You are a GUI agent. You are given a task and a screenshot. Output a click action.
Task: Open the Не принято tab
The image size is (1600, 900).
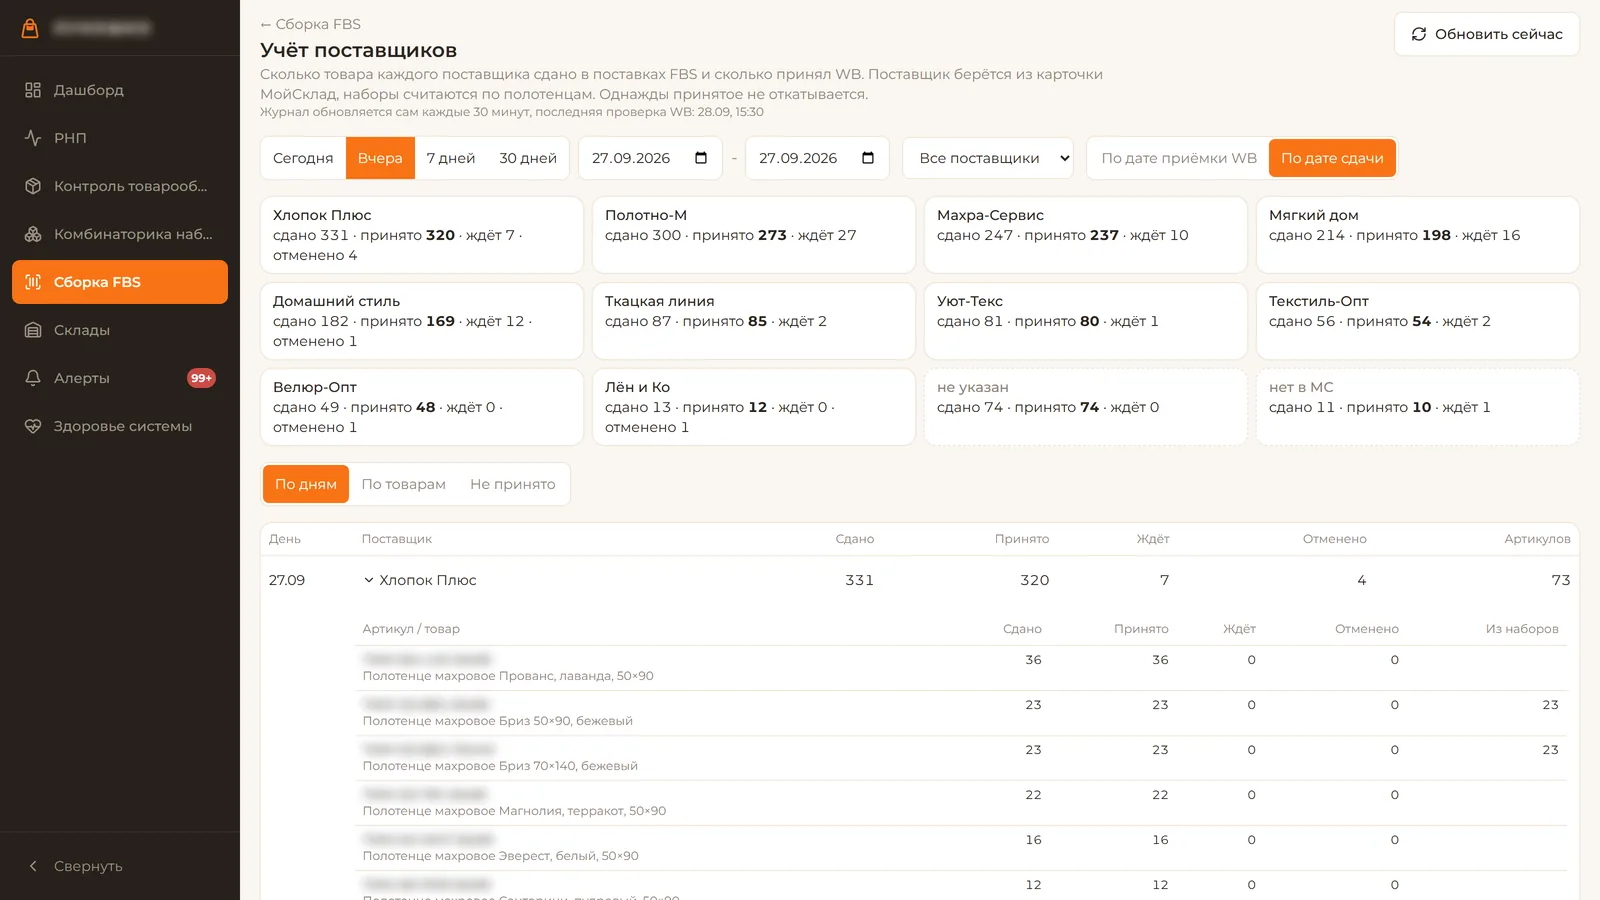tap(513, 484)
